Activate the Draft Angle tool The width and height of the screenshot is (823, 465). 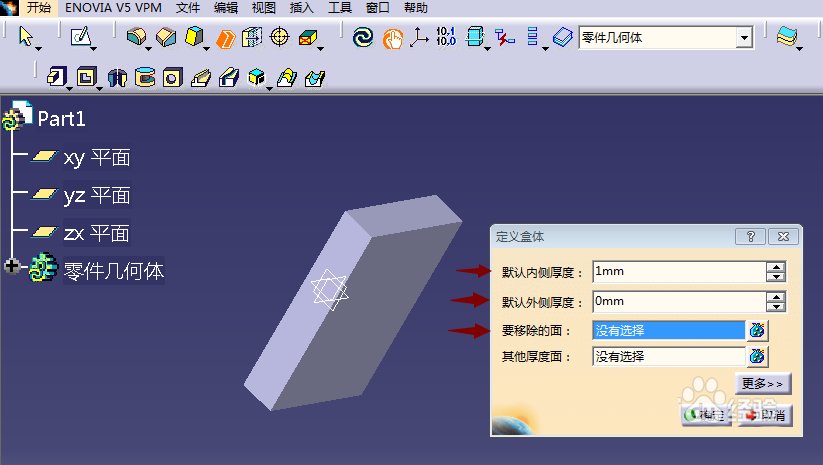194,37
